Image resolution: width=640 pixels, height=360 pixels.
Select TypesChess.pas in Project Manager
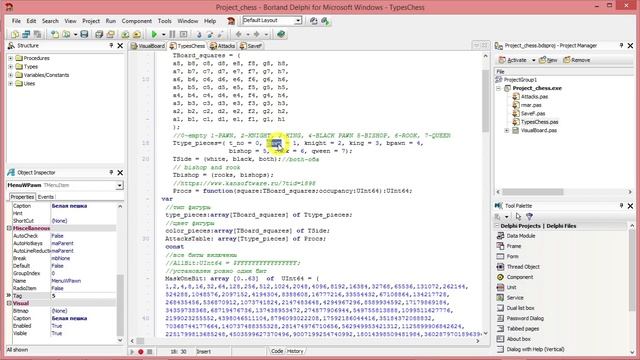click(x=539, y=122)
